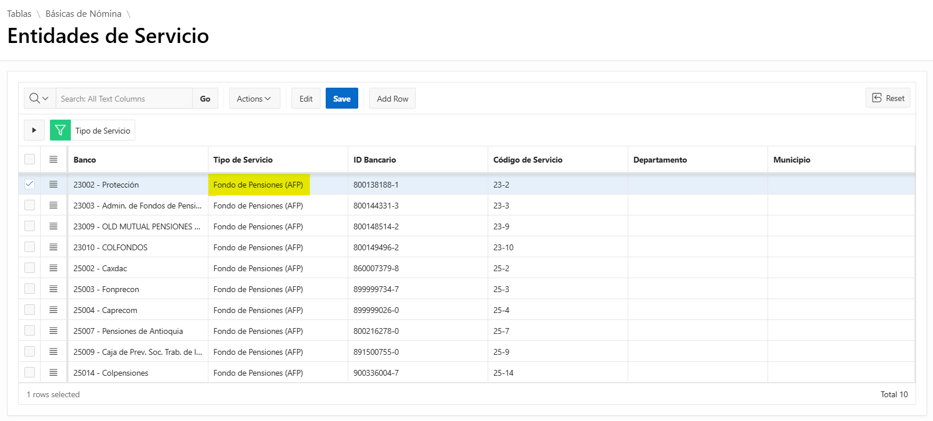
Task: Click Código de Servicio cell 23-2
Action: [x=558, y=185]
